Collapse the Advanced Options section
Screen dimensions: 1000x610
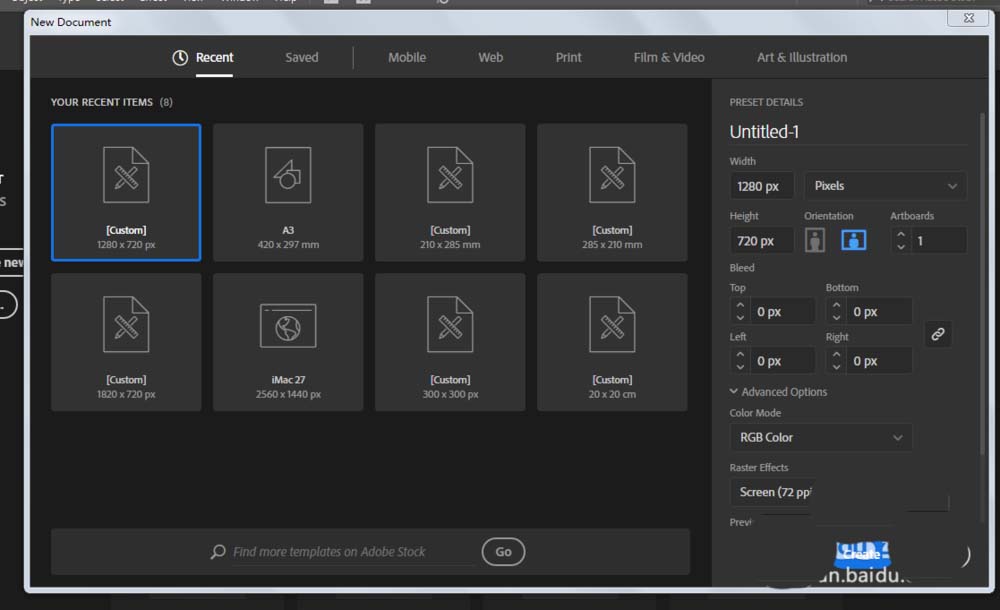tap(778, 392)
